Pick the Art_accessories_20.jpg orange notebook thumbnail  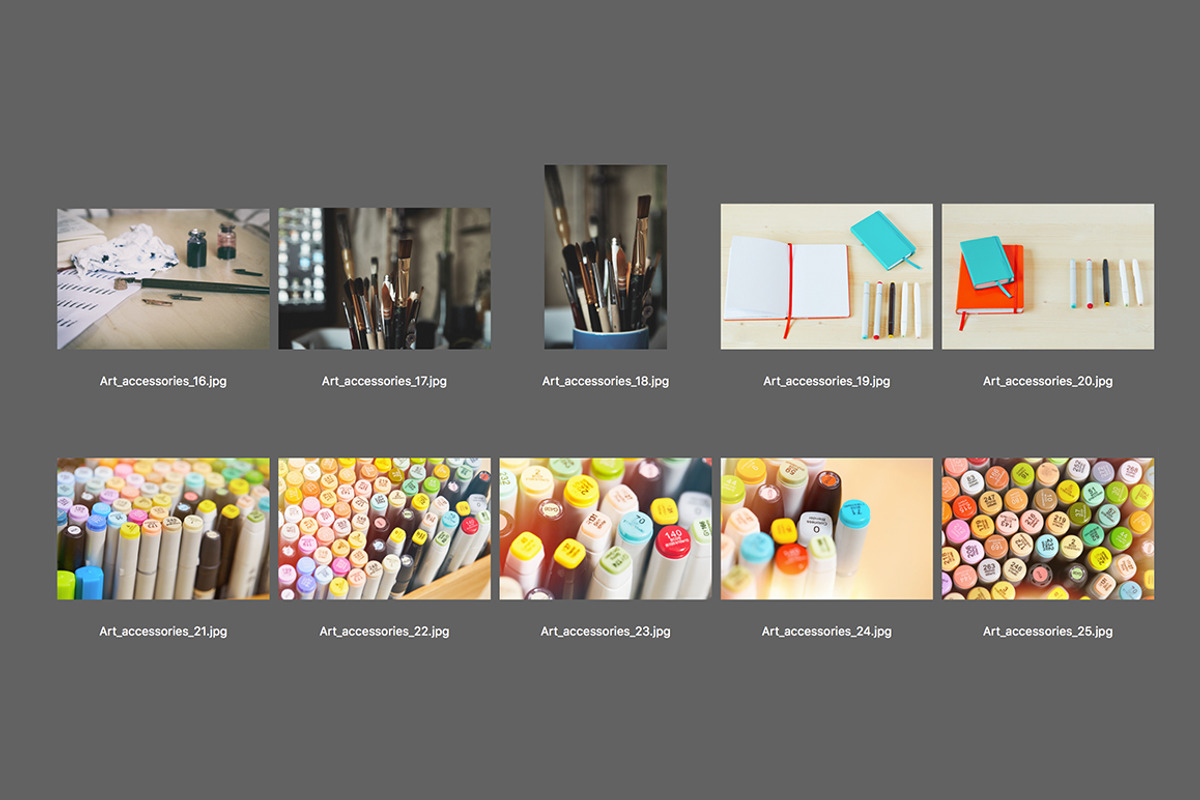click(1048, 277)
